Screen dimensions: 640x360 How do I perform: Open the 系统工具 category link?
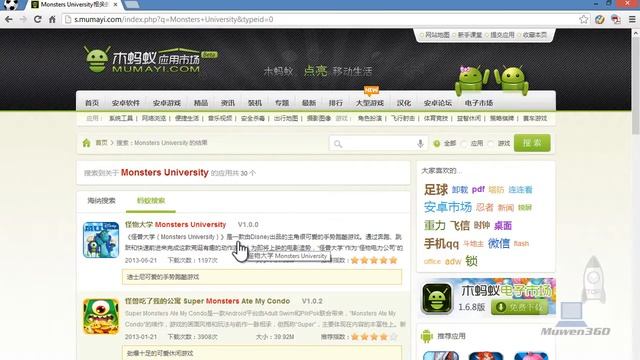click(x=121, y=118)
